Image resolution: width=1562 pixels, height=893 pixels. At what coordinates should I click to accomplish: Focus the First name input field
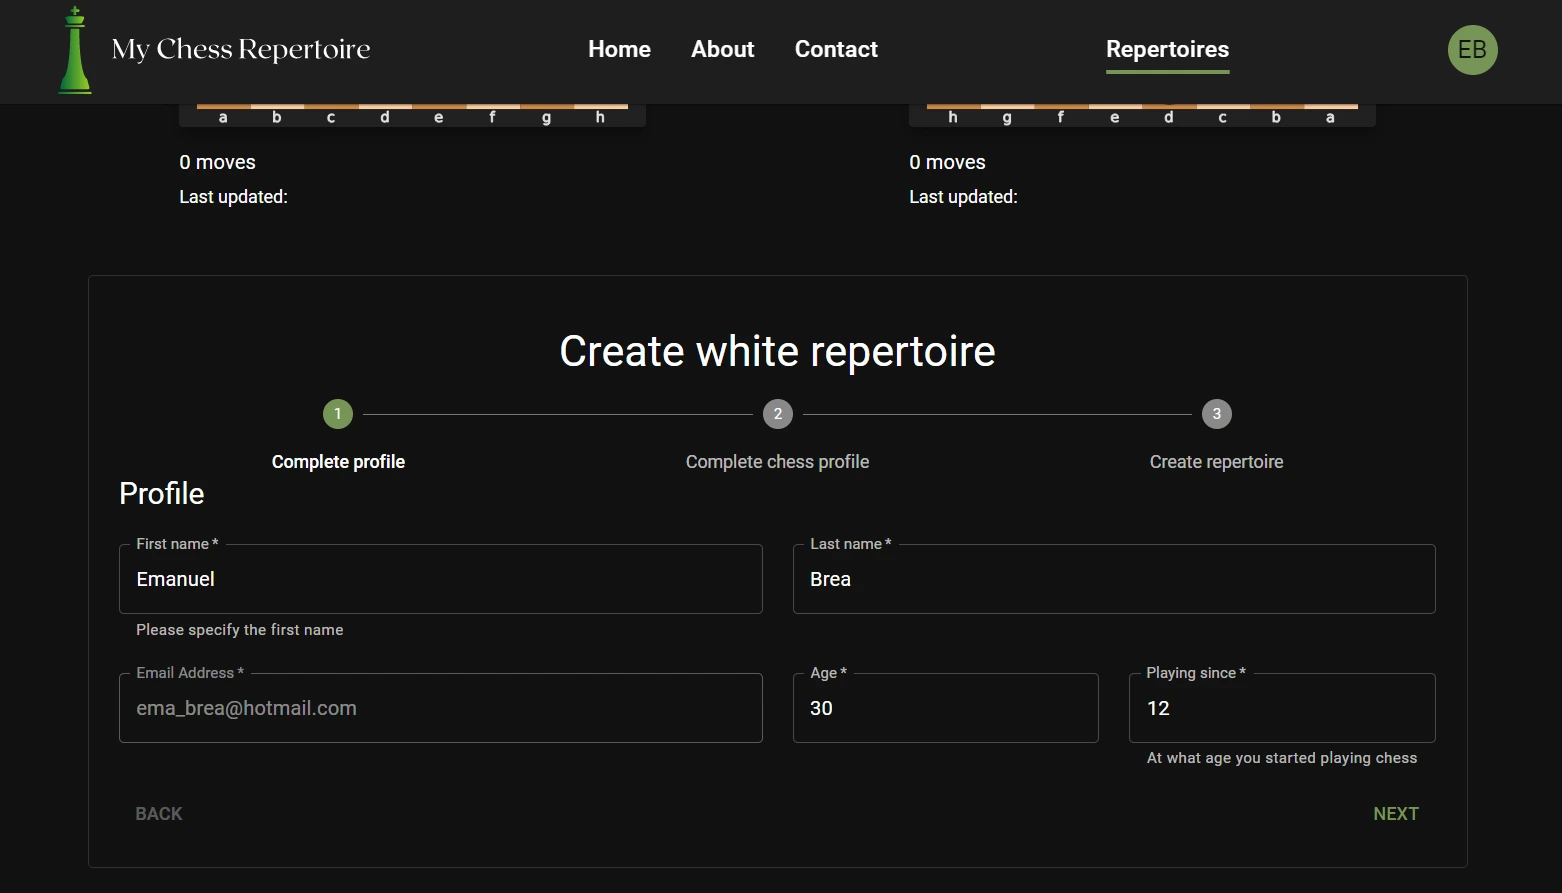(440, 578)
